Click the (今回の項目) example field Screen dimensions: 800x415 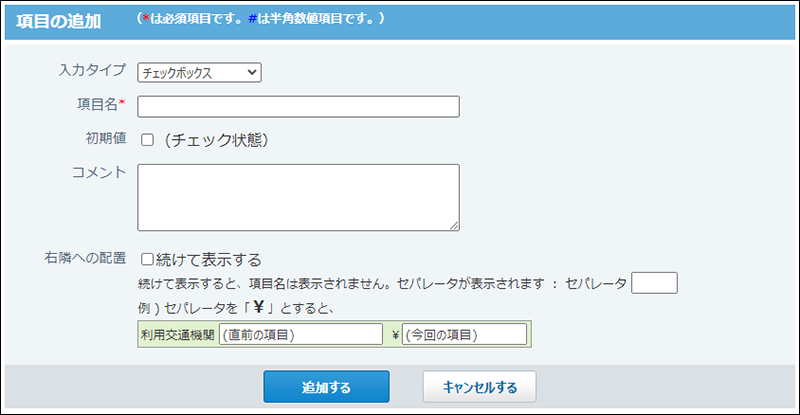pos(464,334)
